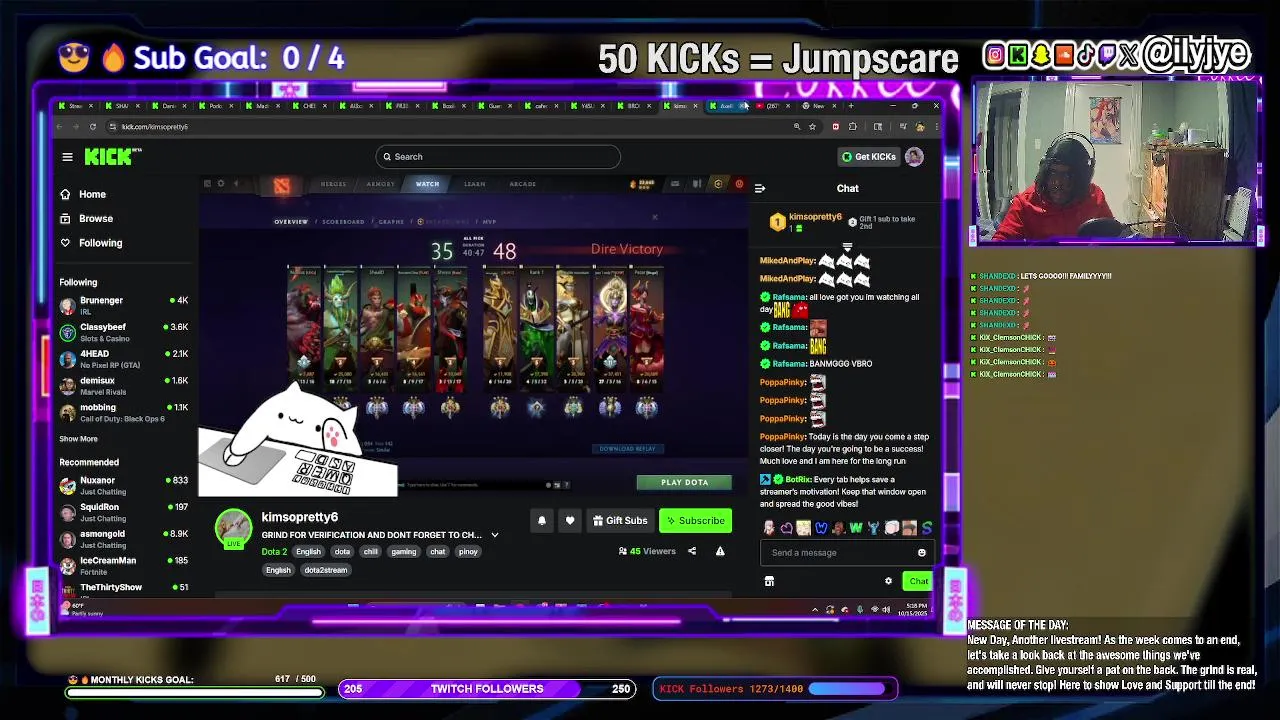This screenshot has height=720, width=1280.
Task: Open the Dota ARMORY tab
Action: pos(380,184)
